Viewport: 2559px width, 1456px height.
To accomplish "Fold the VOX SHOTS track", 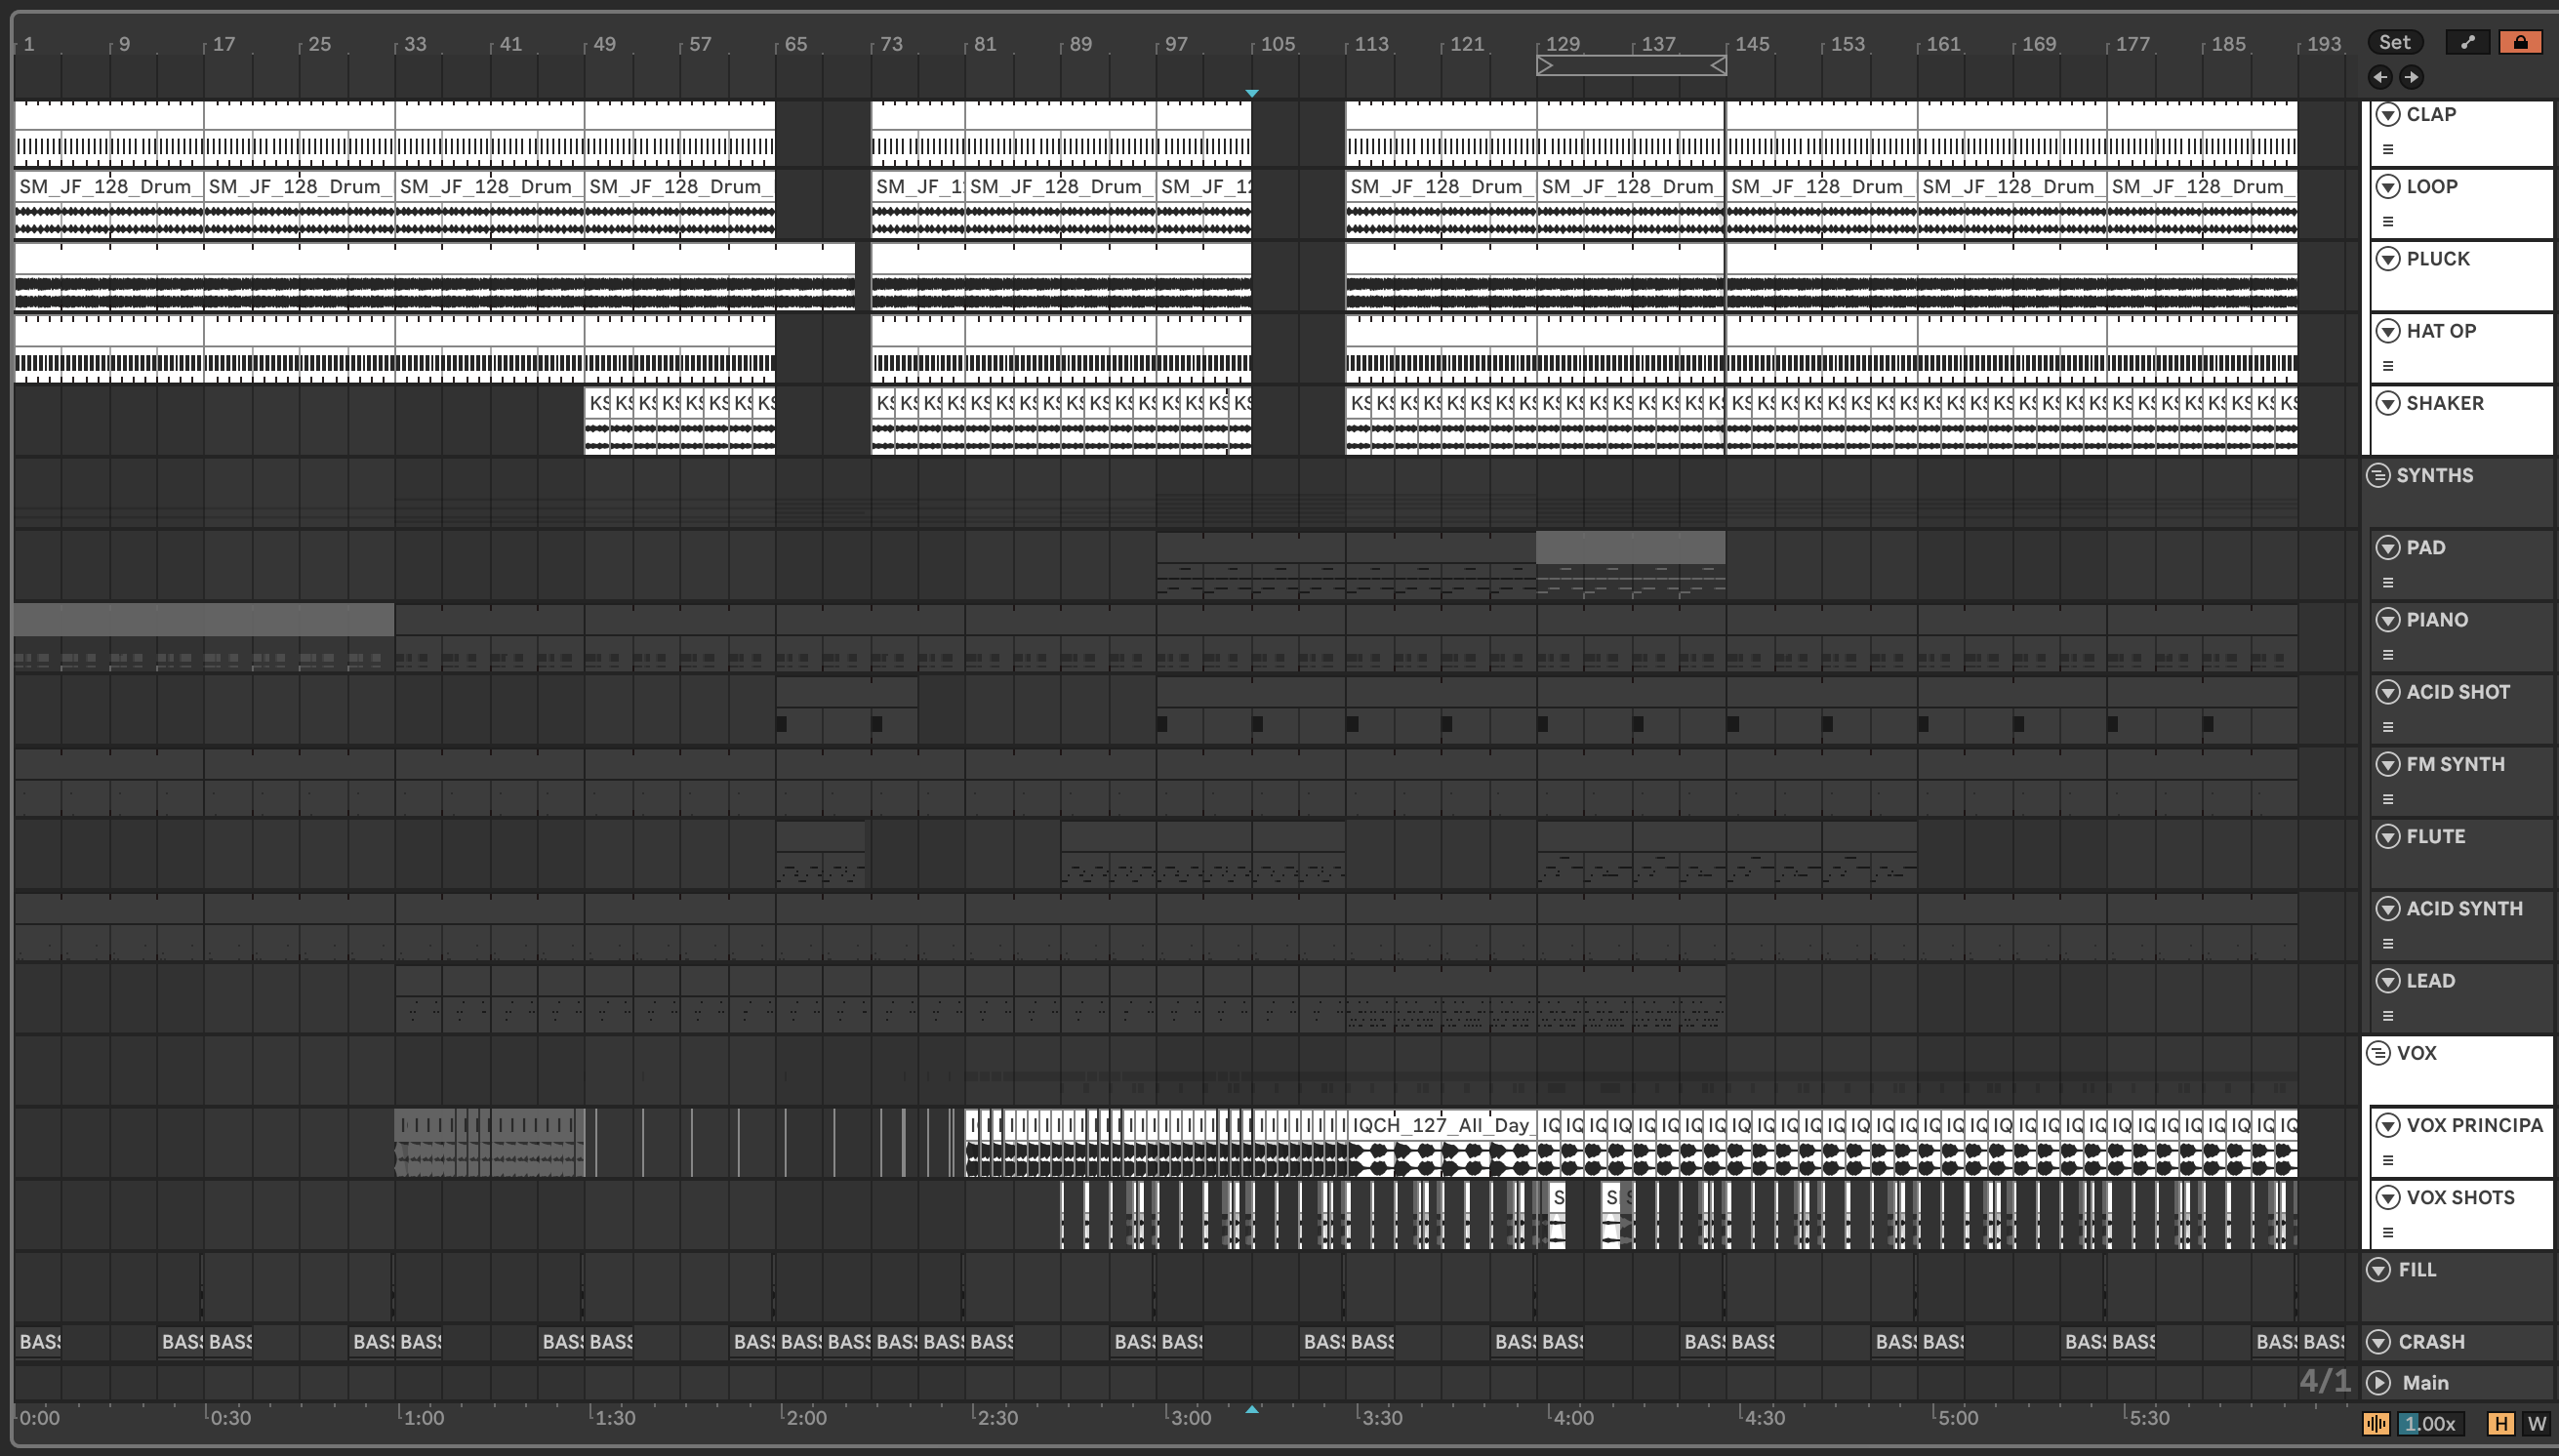I will tap(2388, 1197).
